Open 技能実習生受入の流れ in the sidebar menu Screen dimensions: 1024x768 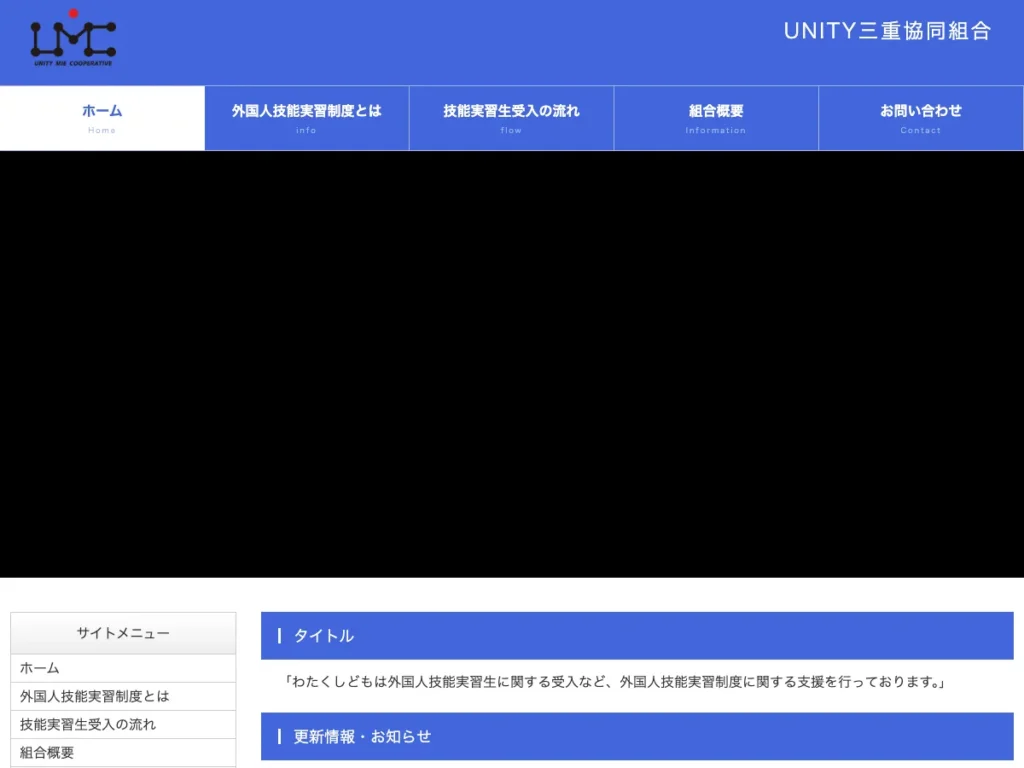[x=123, y=724]
